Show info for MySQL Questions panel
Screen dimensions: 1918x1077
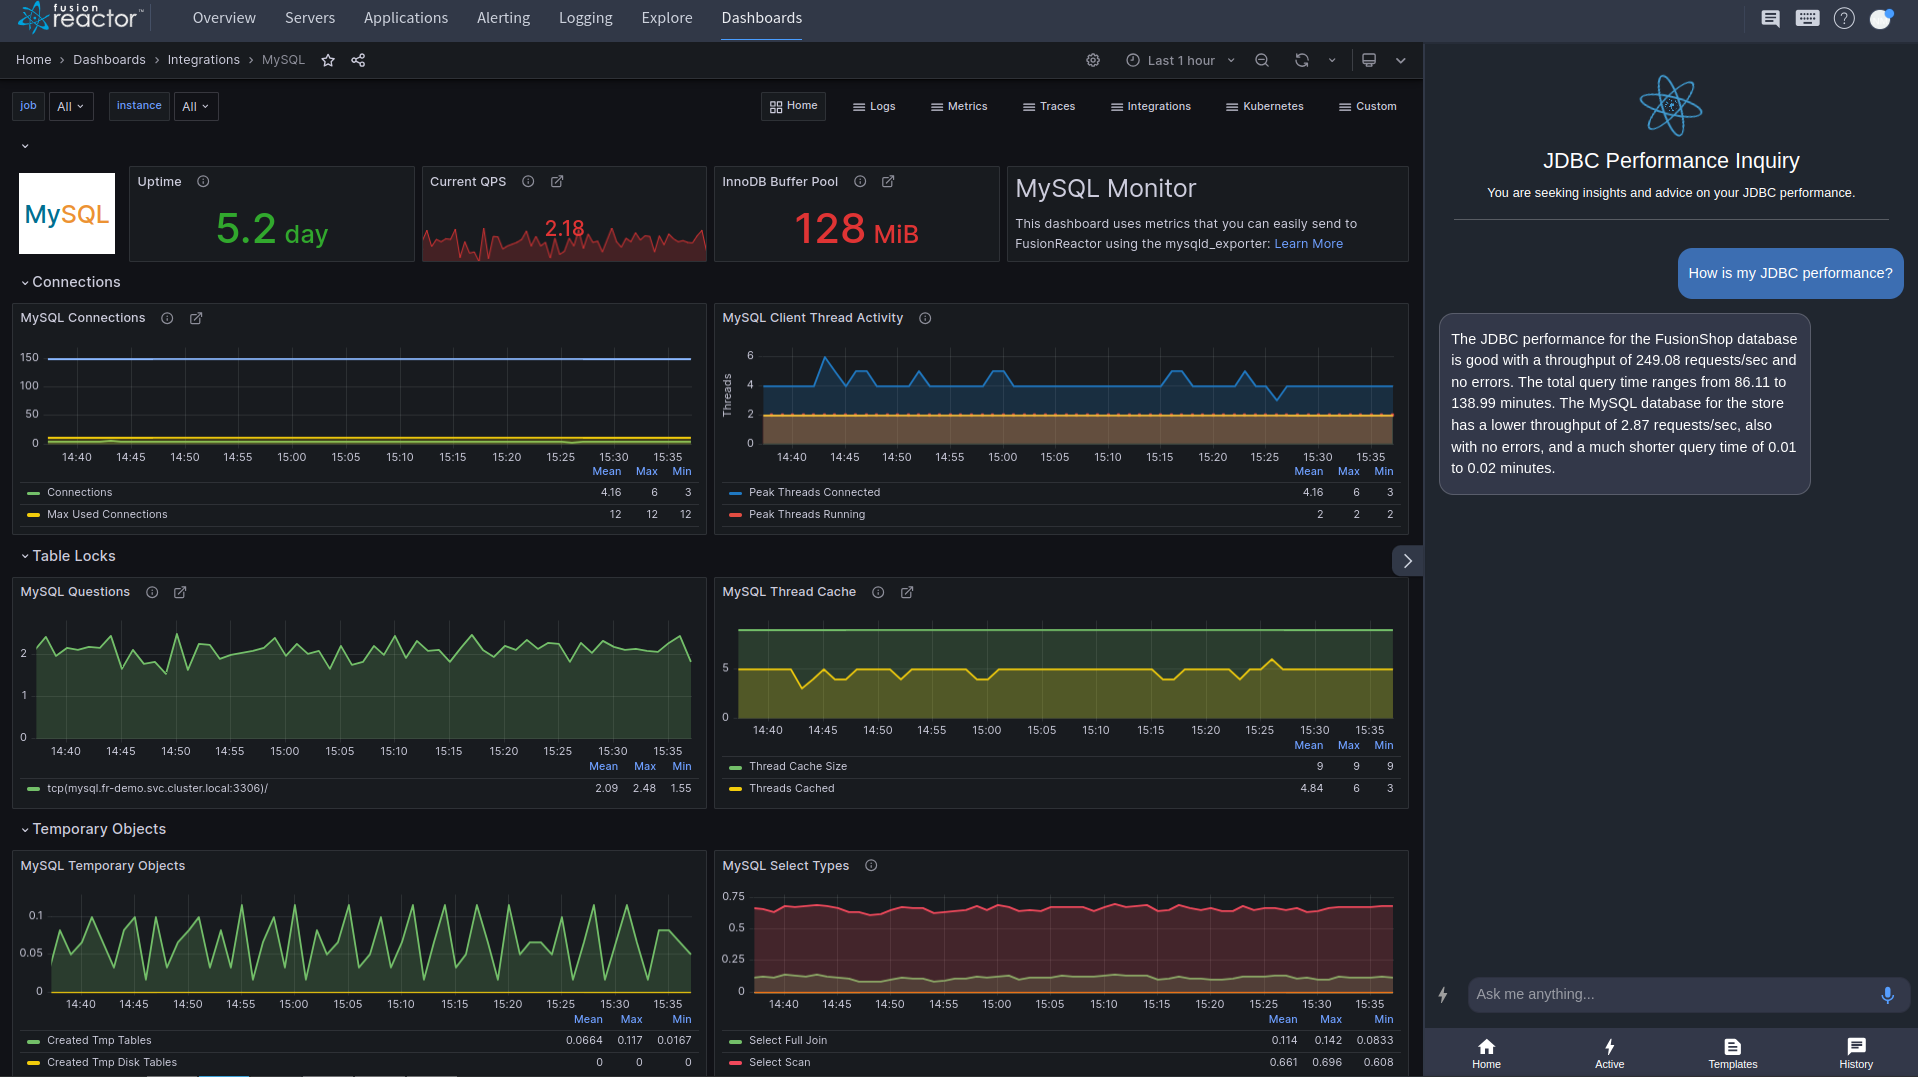pyautogui.click(x=152, y=592)
